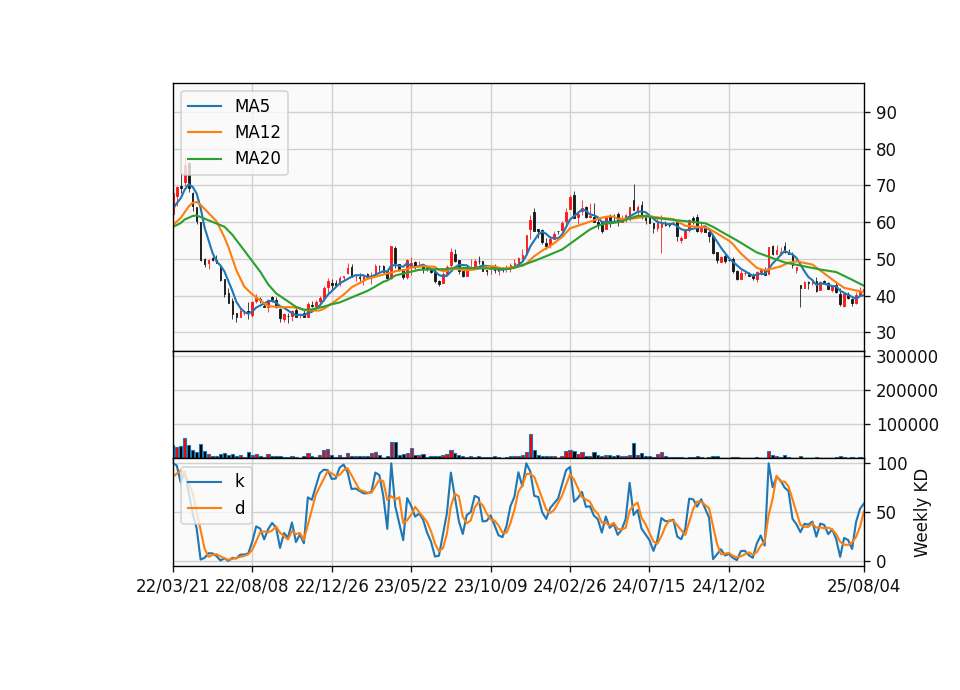Click the d legend label
Screen dimensions: 960x690
pyautogui.click(x=239, y=508)
